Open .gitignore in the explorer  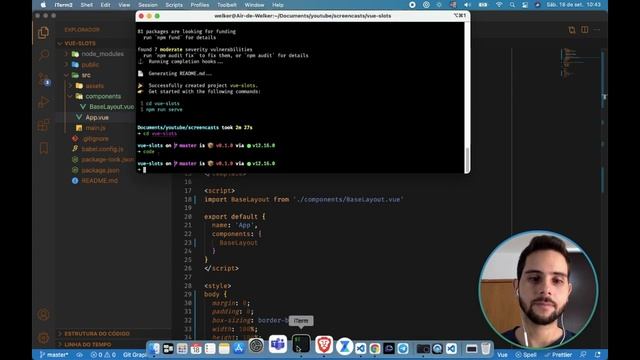95,138
